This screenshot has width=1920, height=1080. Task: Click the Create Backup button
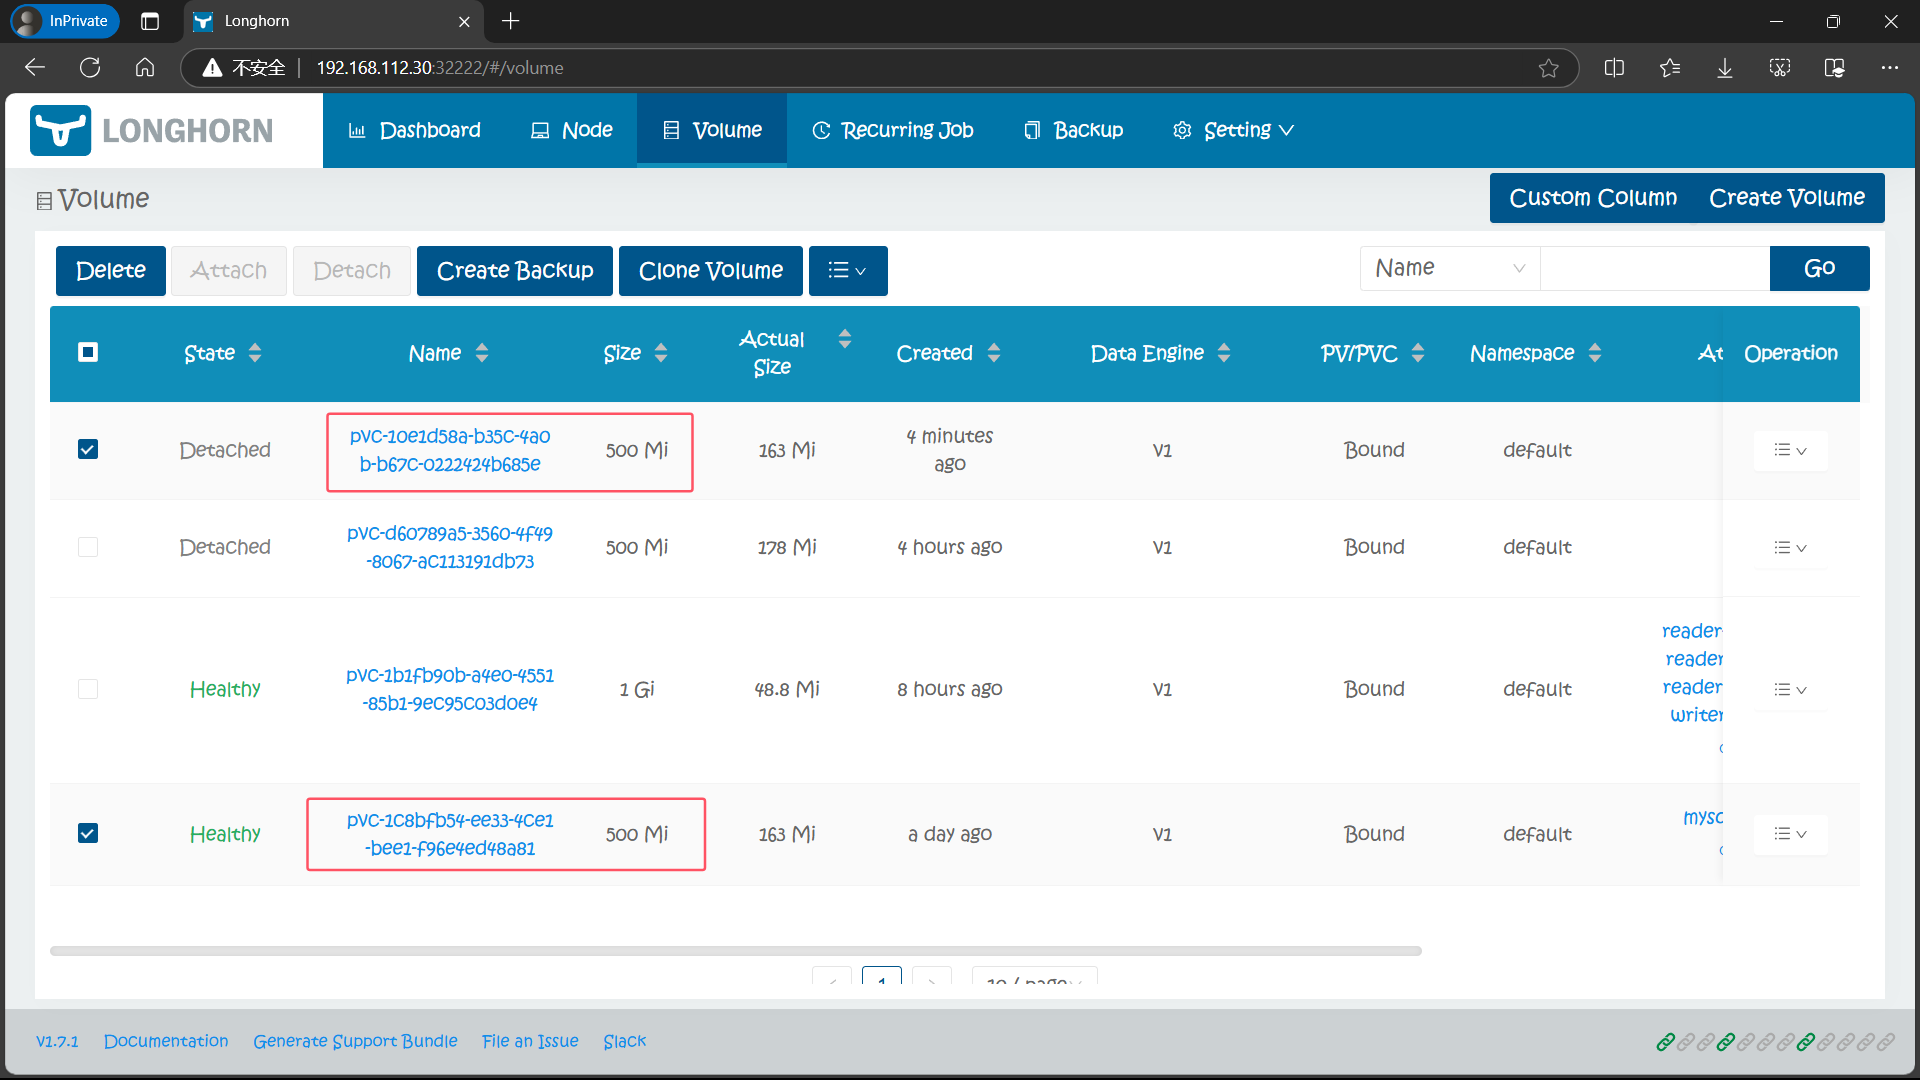[515, 271]
